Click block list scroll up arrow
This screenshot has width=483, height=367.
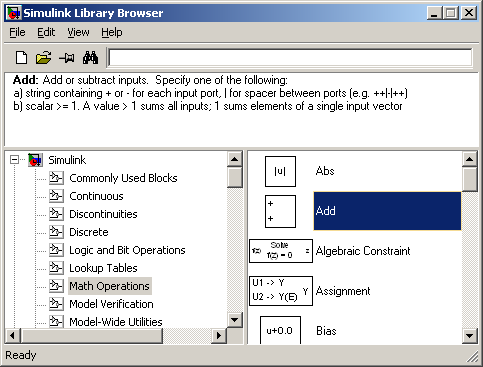click(x=470, y=159)
